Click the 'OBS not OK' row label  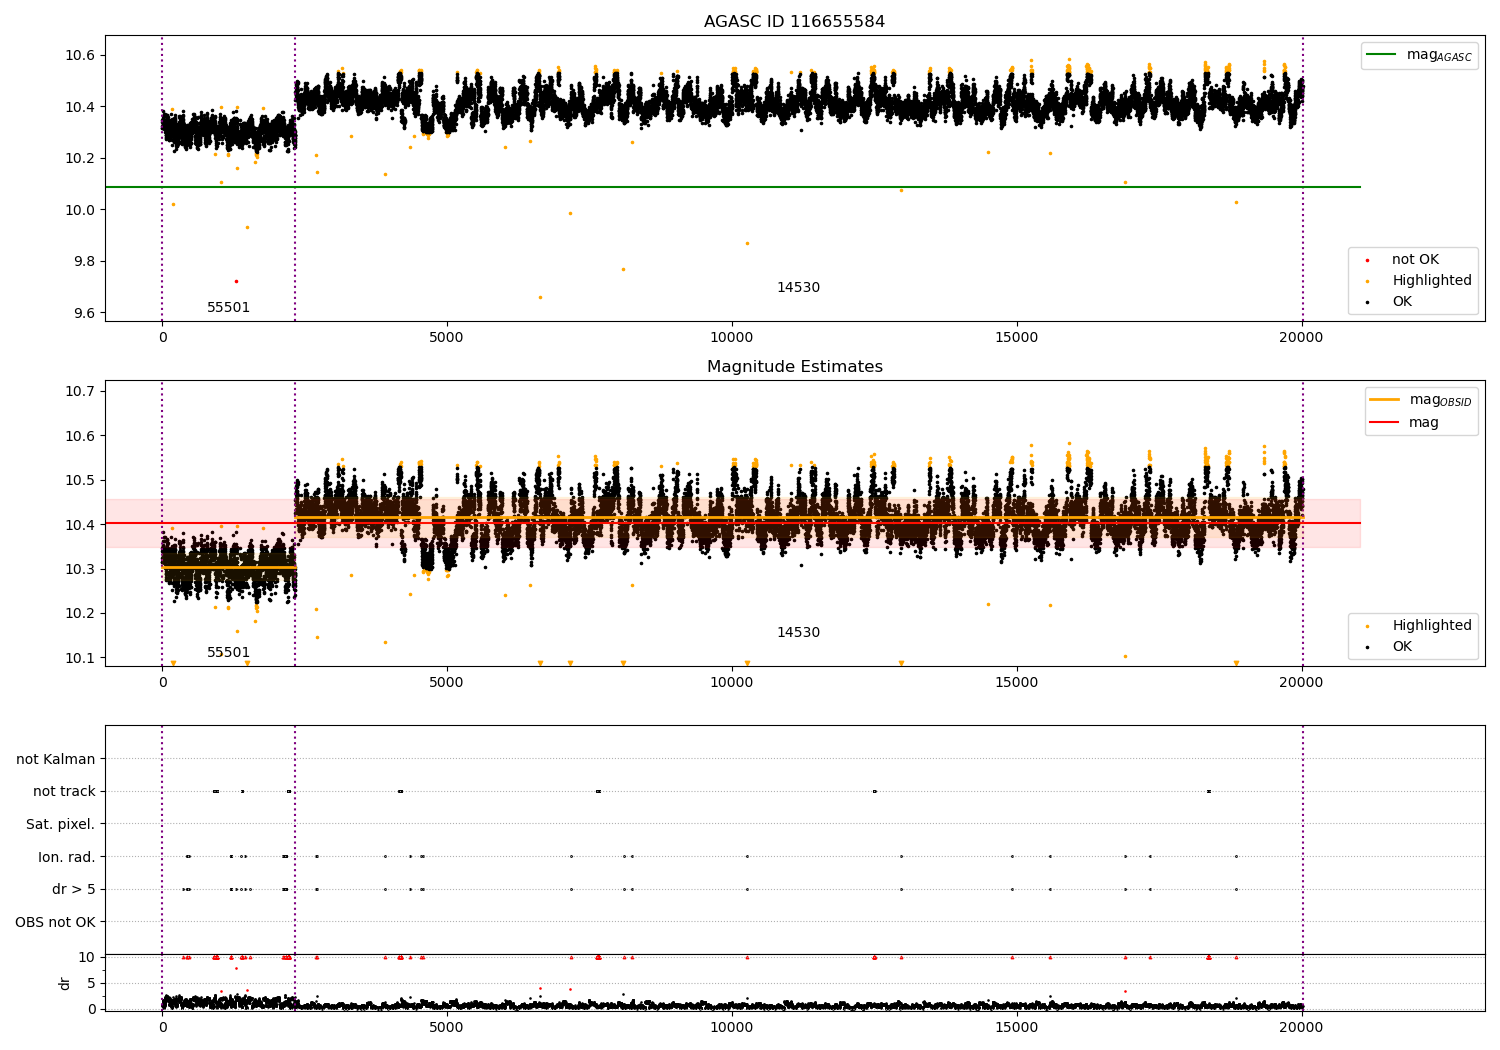click(x=55, y=922)
